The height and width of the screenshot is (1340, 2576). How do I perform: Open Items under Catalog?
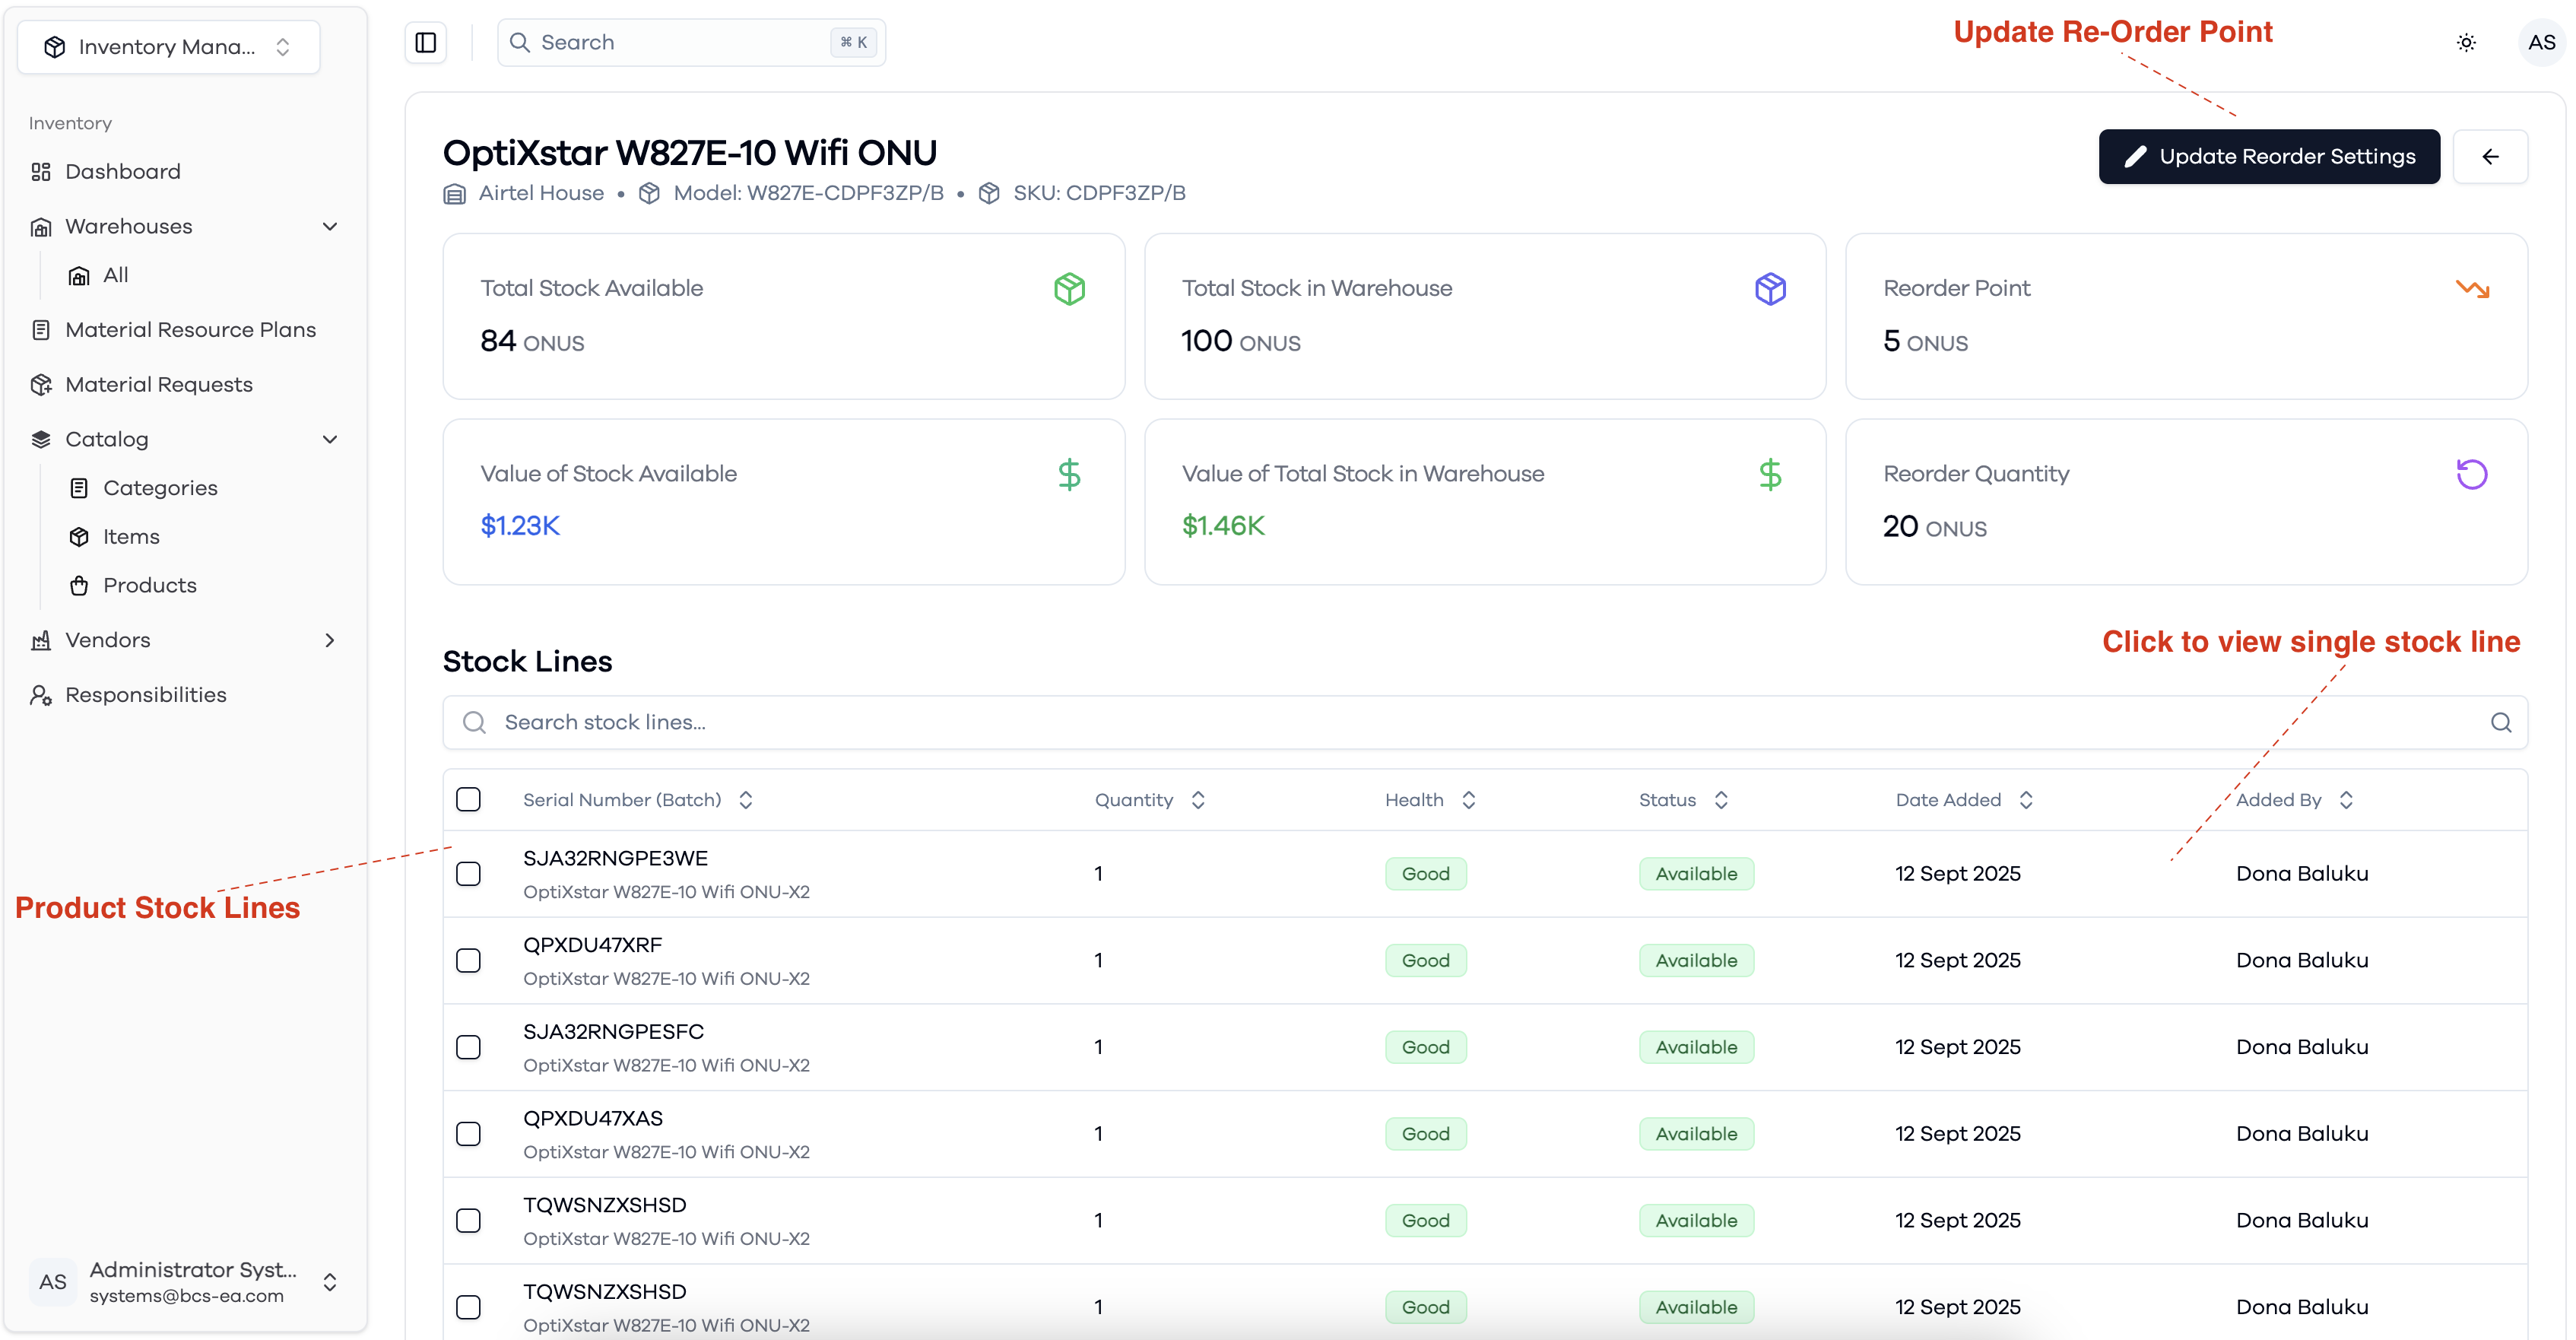pos(131,537)
